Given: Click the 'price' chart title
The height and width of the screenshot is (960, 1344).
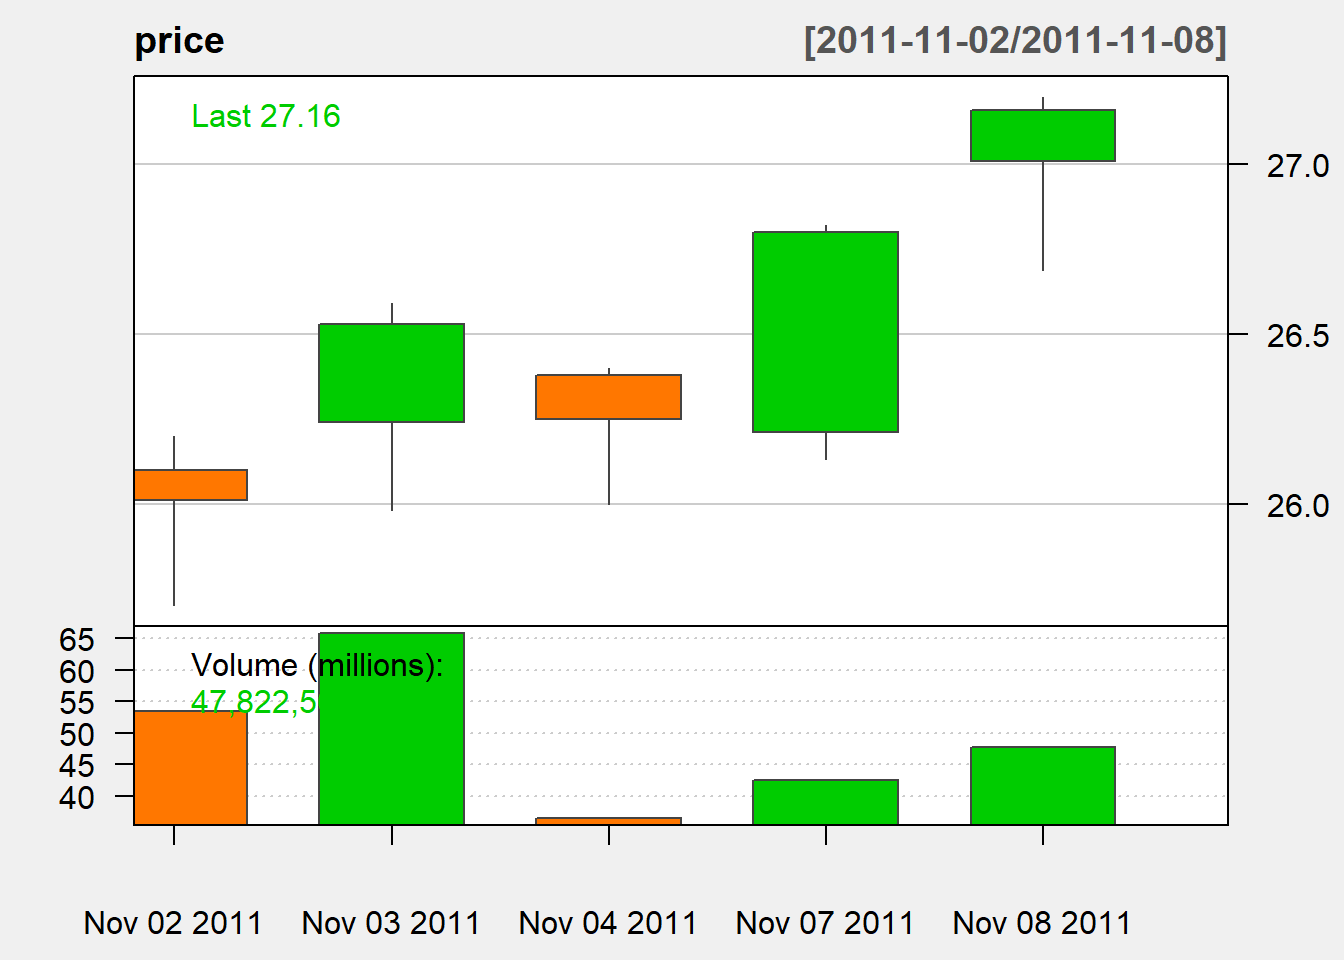Looking at the screenshot, I should [180, 41].
